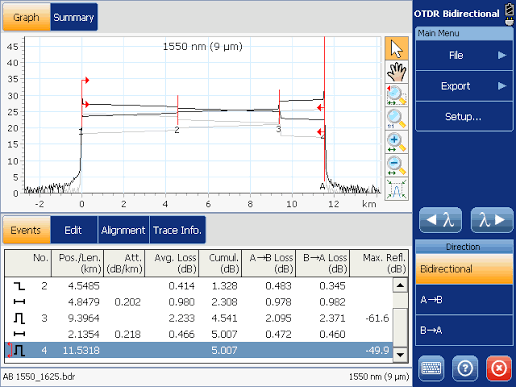Viewport: 516px width, 387px height.
Task: Click the events table scroll down arrow
Action: pos(400,355)
